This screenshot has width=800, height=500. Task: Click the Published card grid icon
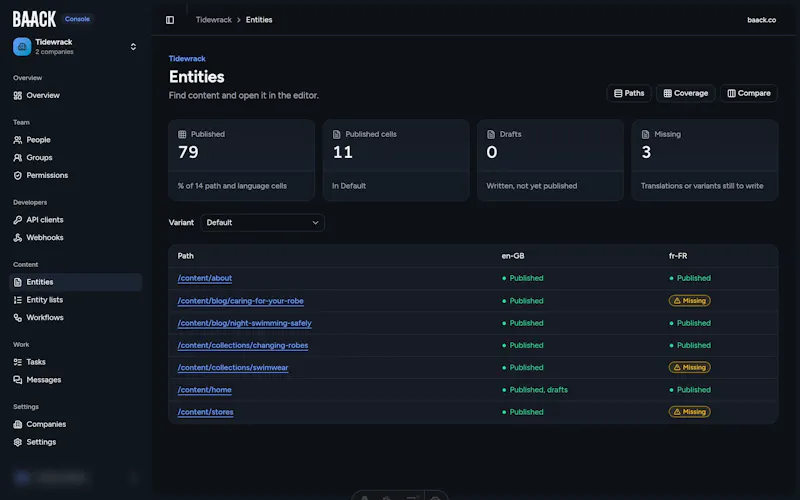click(182, 134)
